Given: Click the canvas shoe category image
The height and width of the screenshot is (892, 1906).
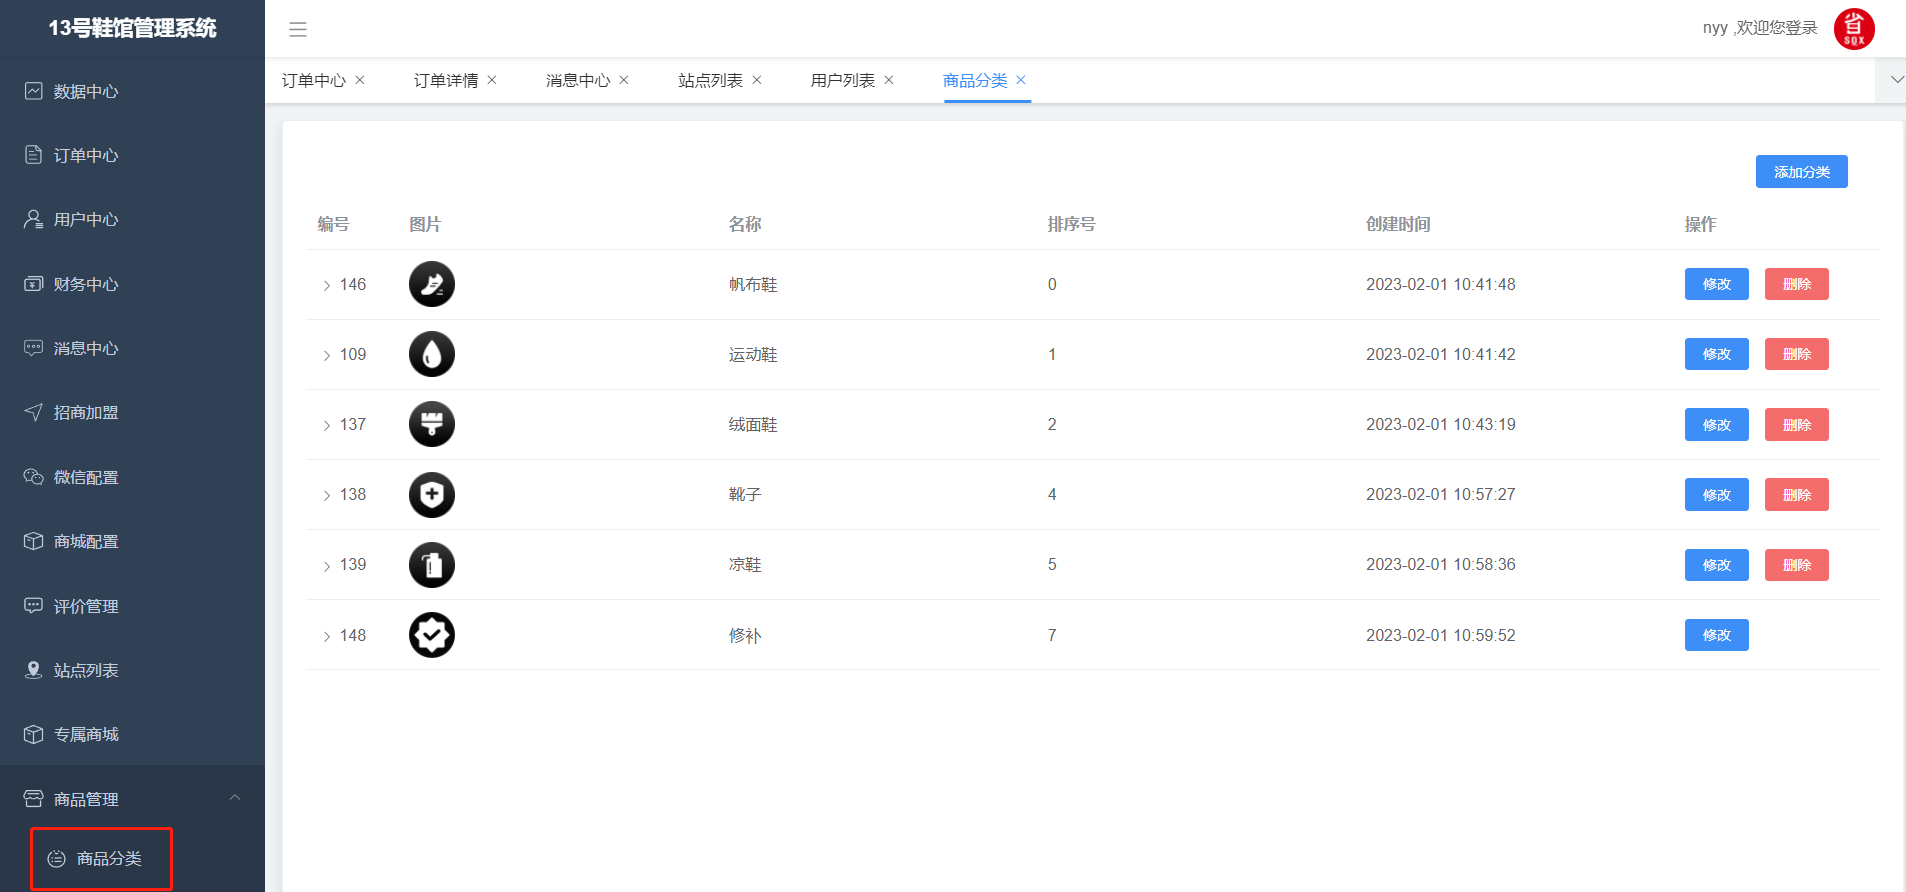Looking at the screenshot, I should (x=432, y=284).
